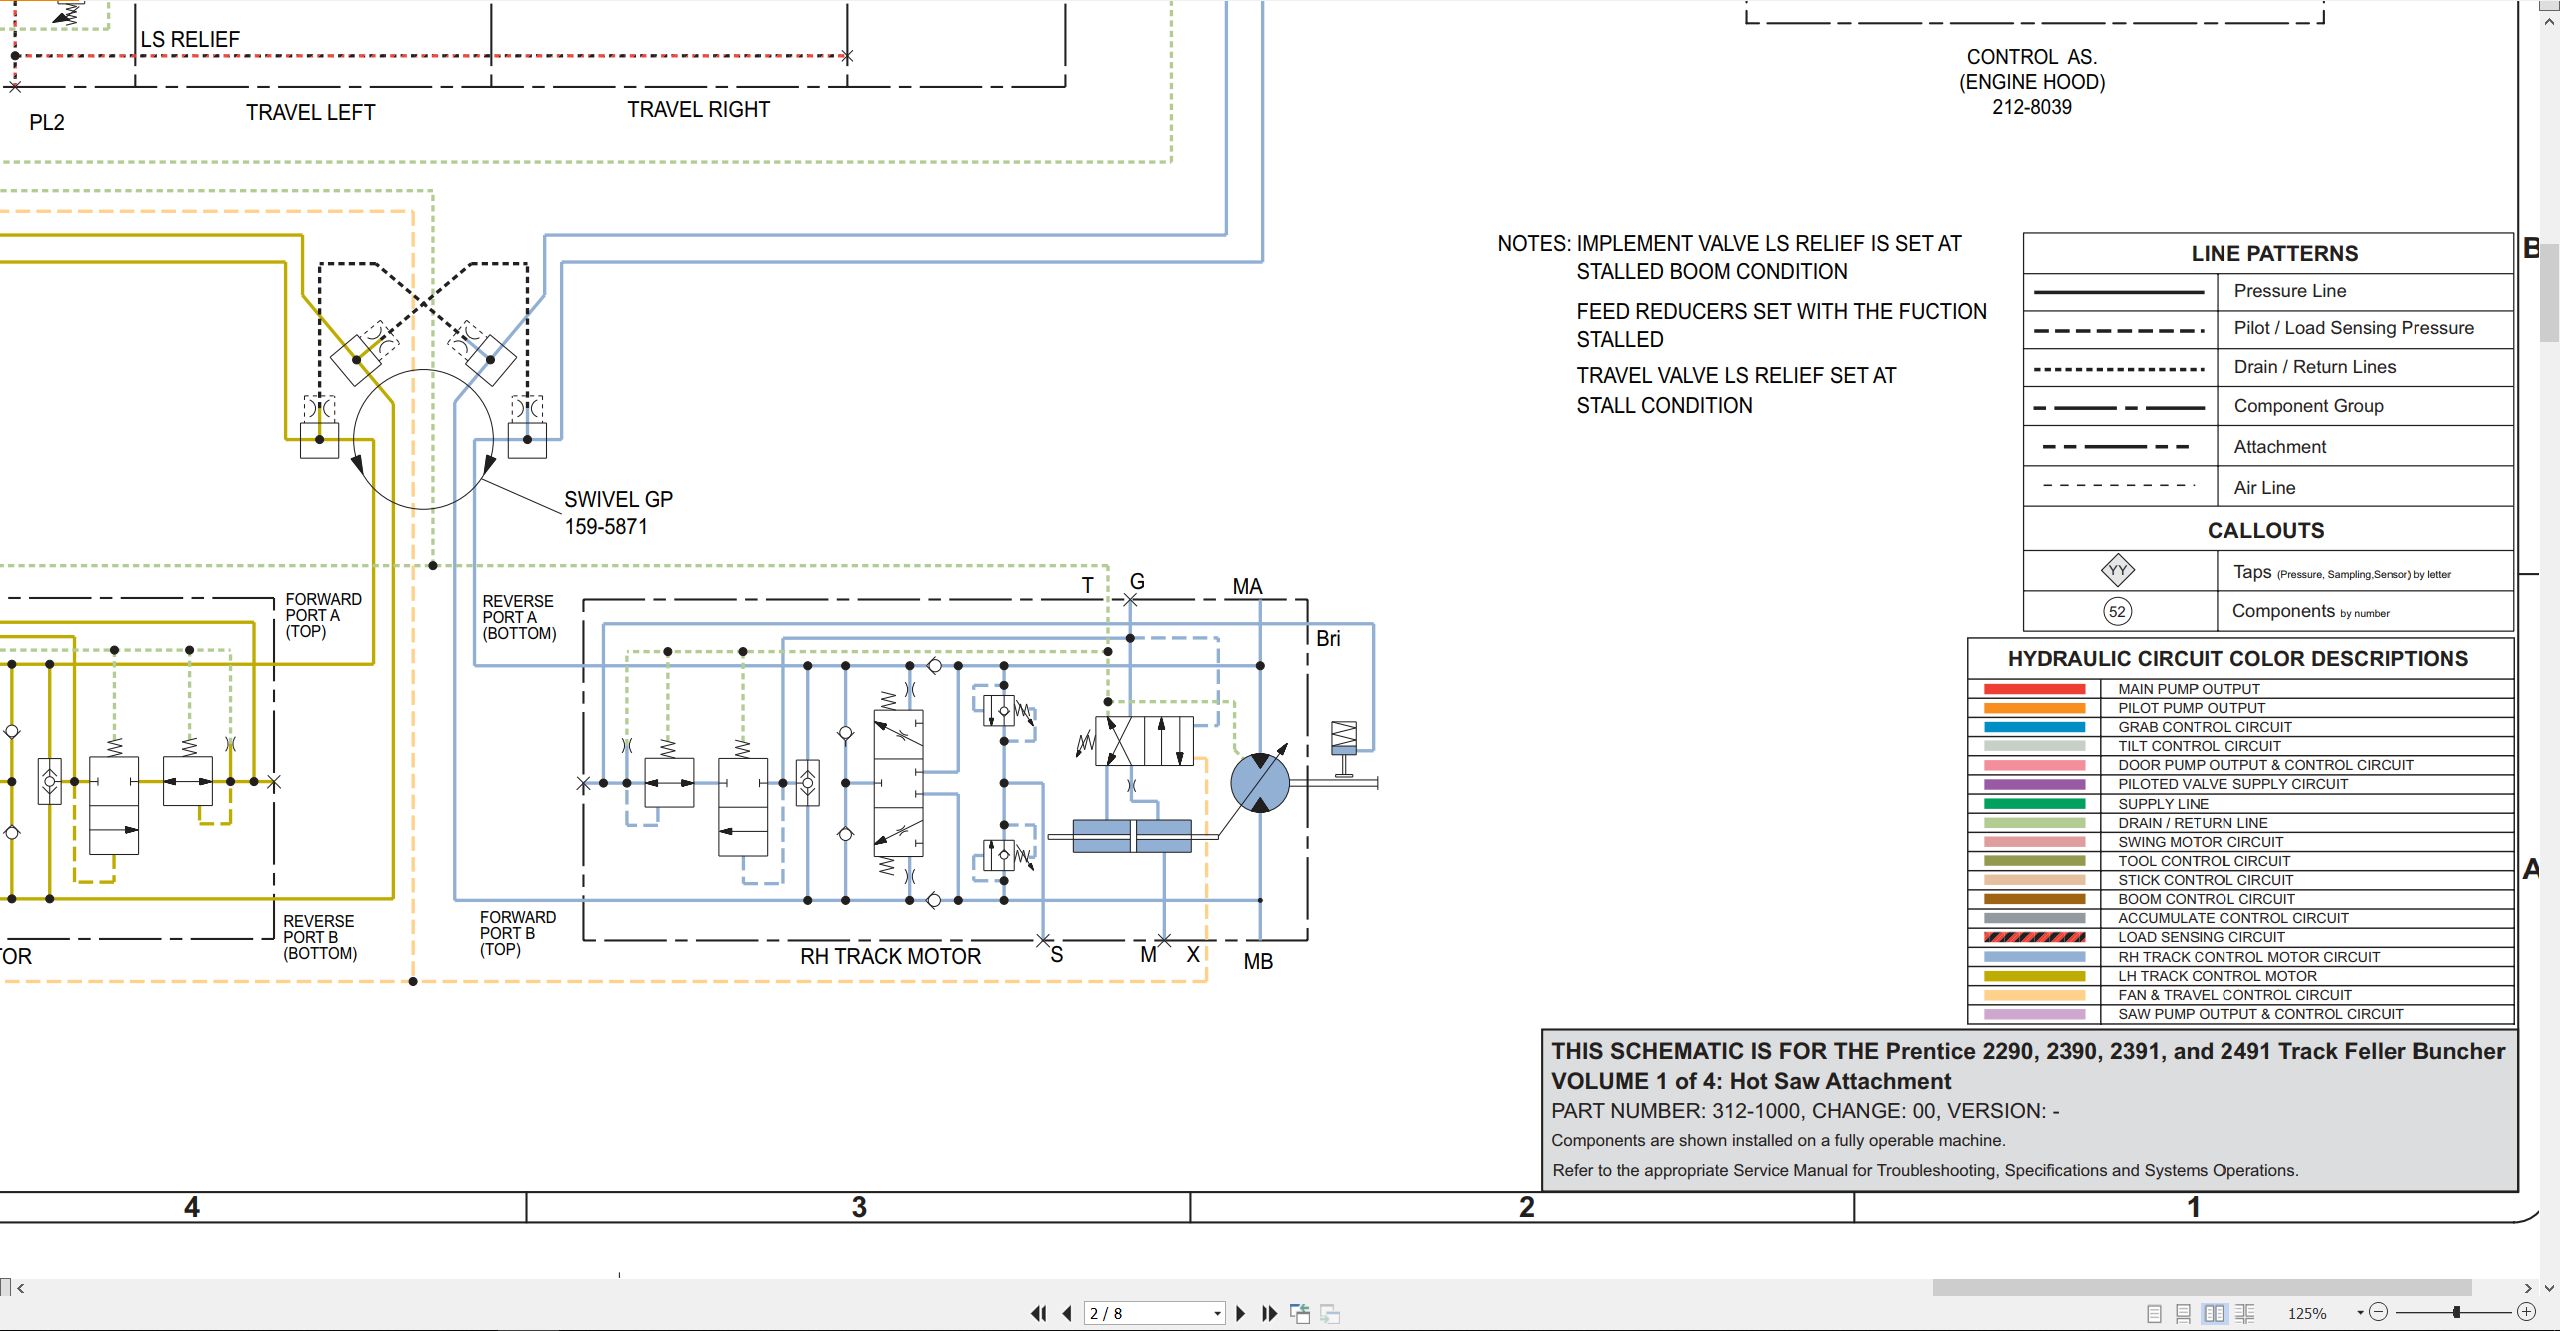Click the horizontal scroll right arrow
Viewport: 2560px width, 1331px height.
coord(2528,1288)
